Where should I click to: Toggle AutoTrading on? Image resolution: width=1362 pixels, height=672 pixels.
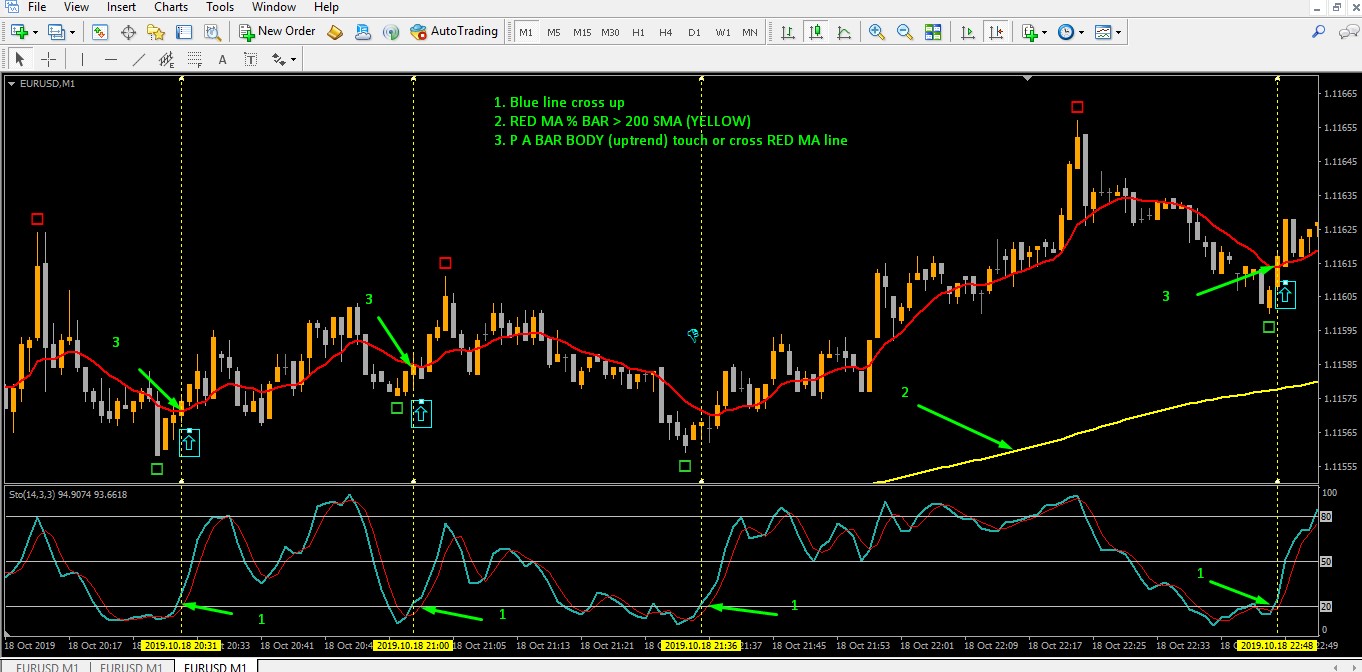(x=454, y=32)
